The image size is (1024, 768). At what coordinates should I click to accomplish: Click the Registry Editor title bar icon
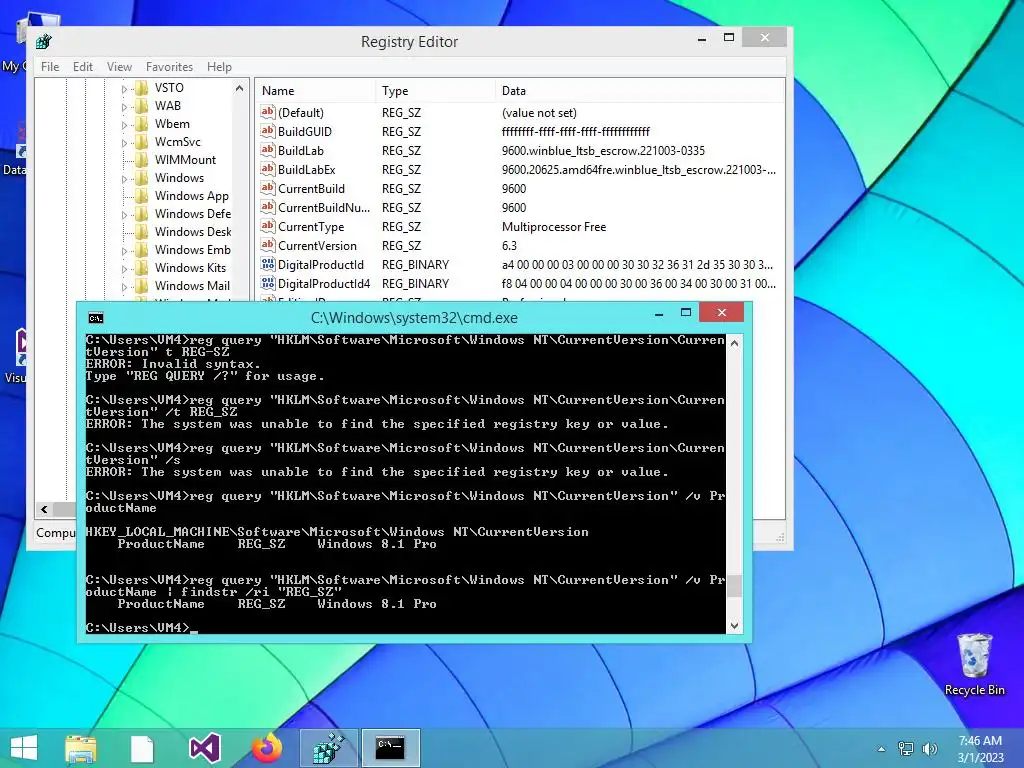click(44, 42)
